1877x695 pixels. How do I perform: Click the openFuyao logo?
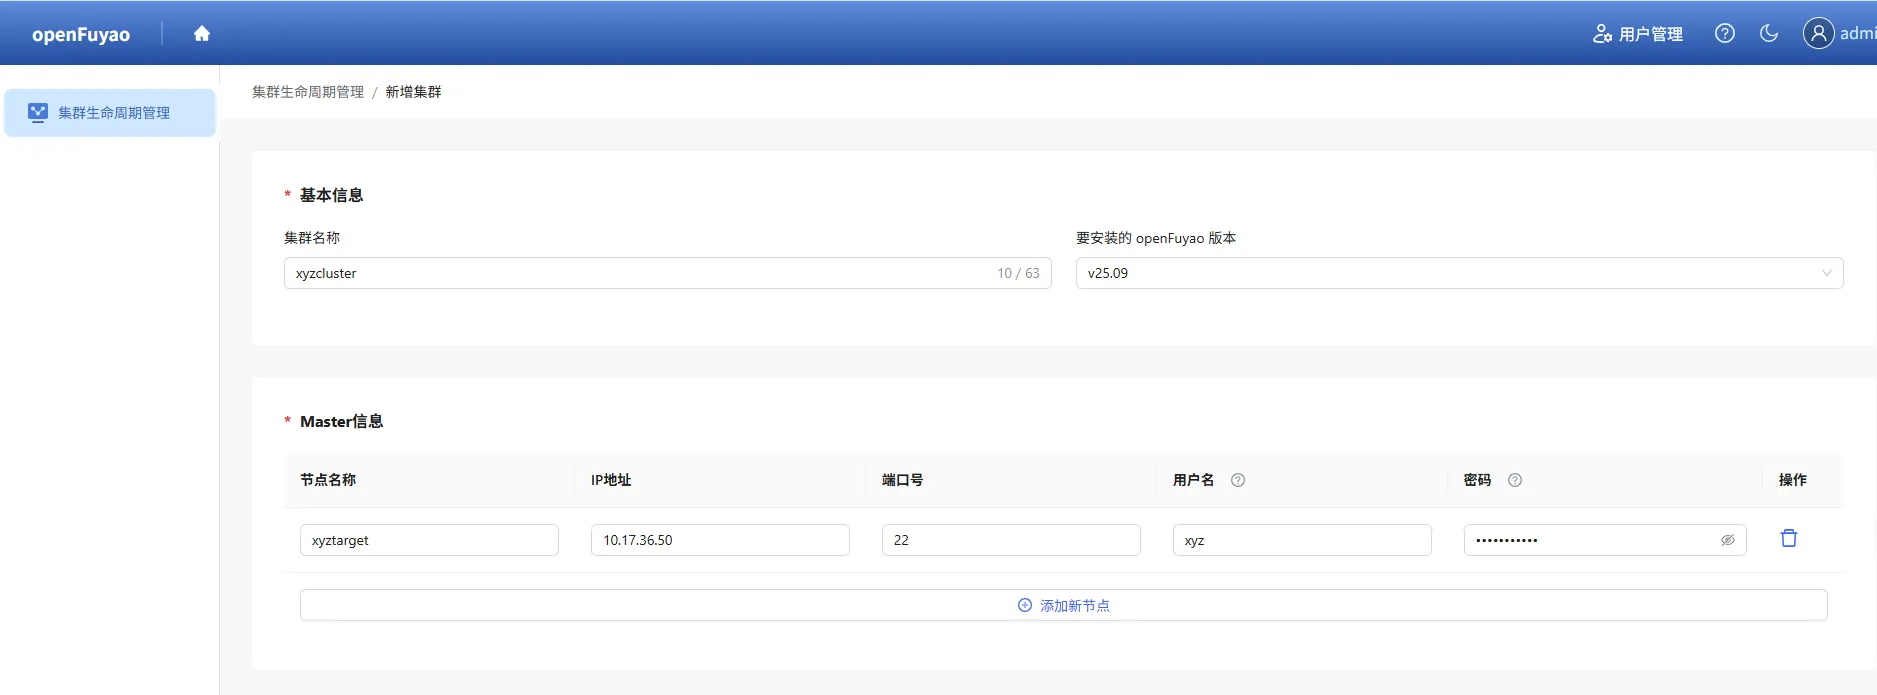(x=81, y=34)
